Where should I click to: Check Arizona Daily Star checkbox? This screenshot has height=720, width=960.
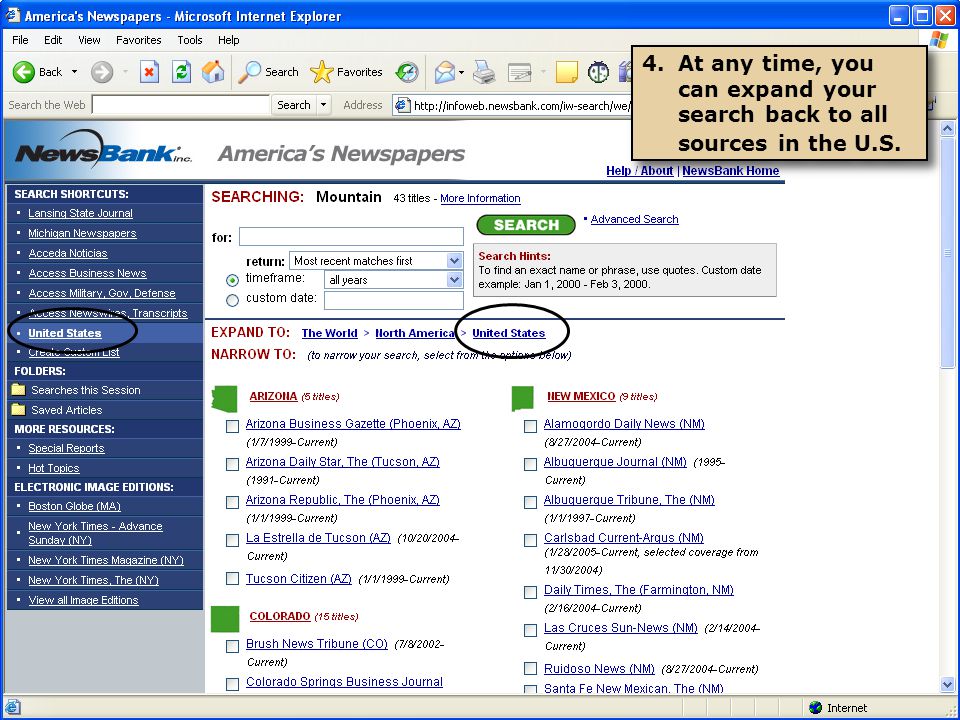pyautogui.click(x=232, y=465)
